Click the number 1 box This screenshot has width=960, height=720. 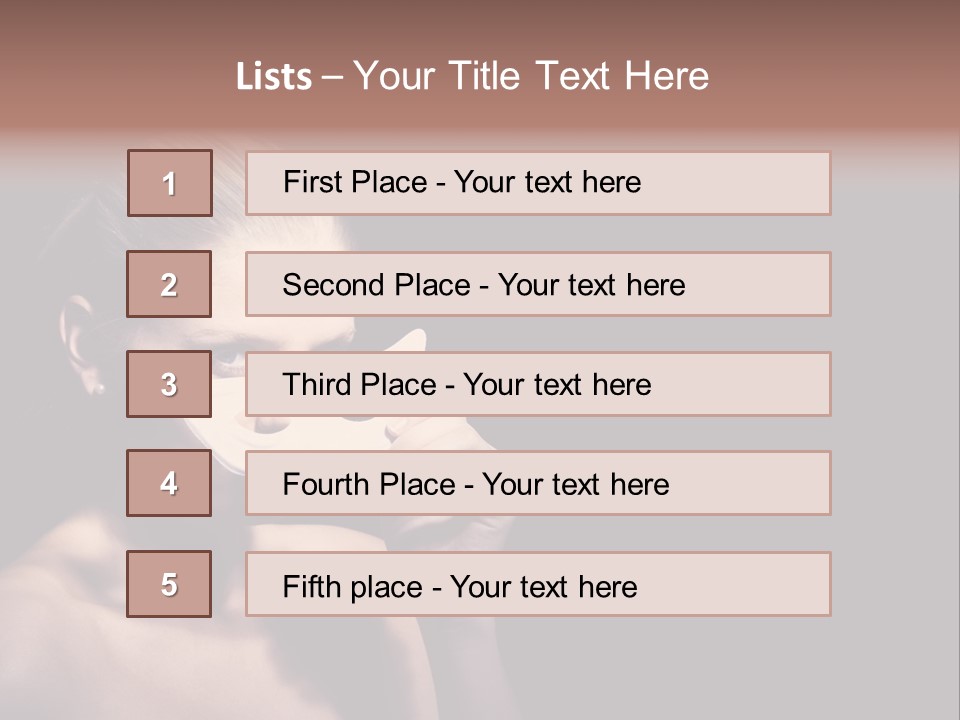[170, 183]
